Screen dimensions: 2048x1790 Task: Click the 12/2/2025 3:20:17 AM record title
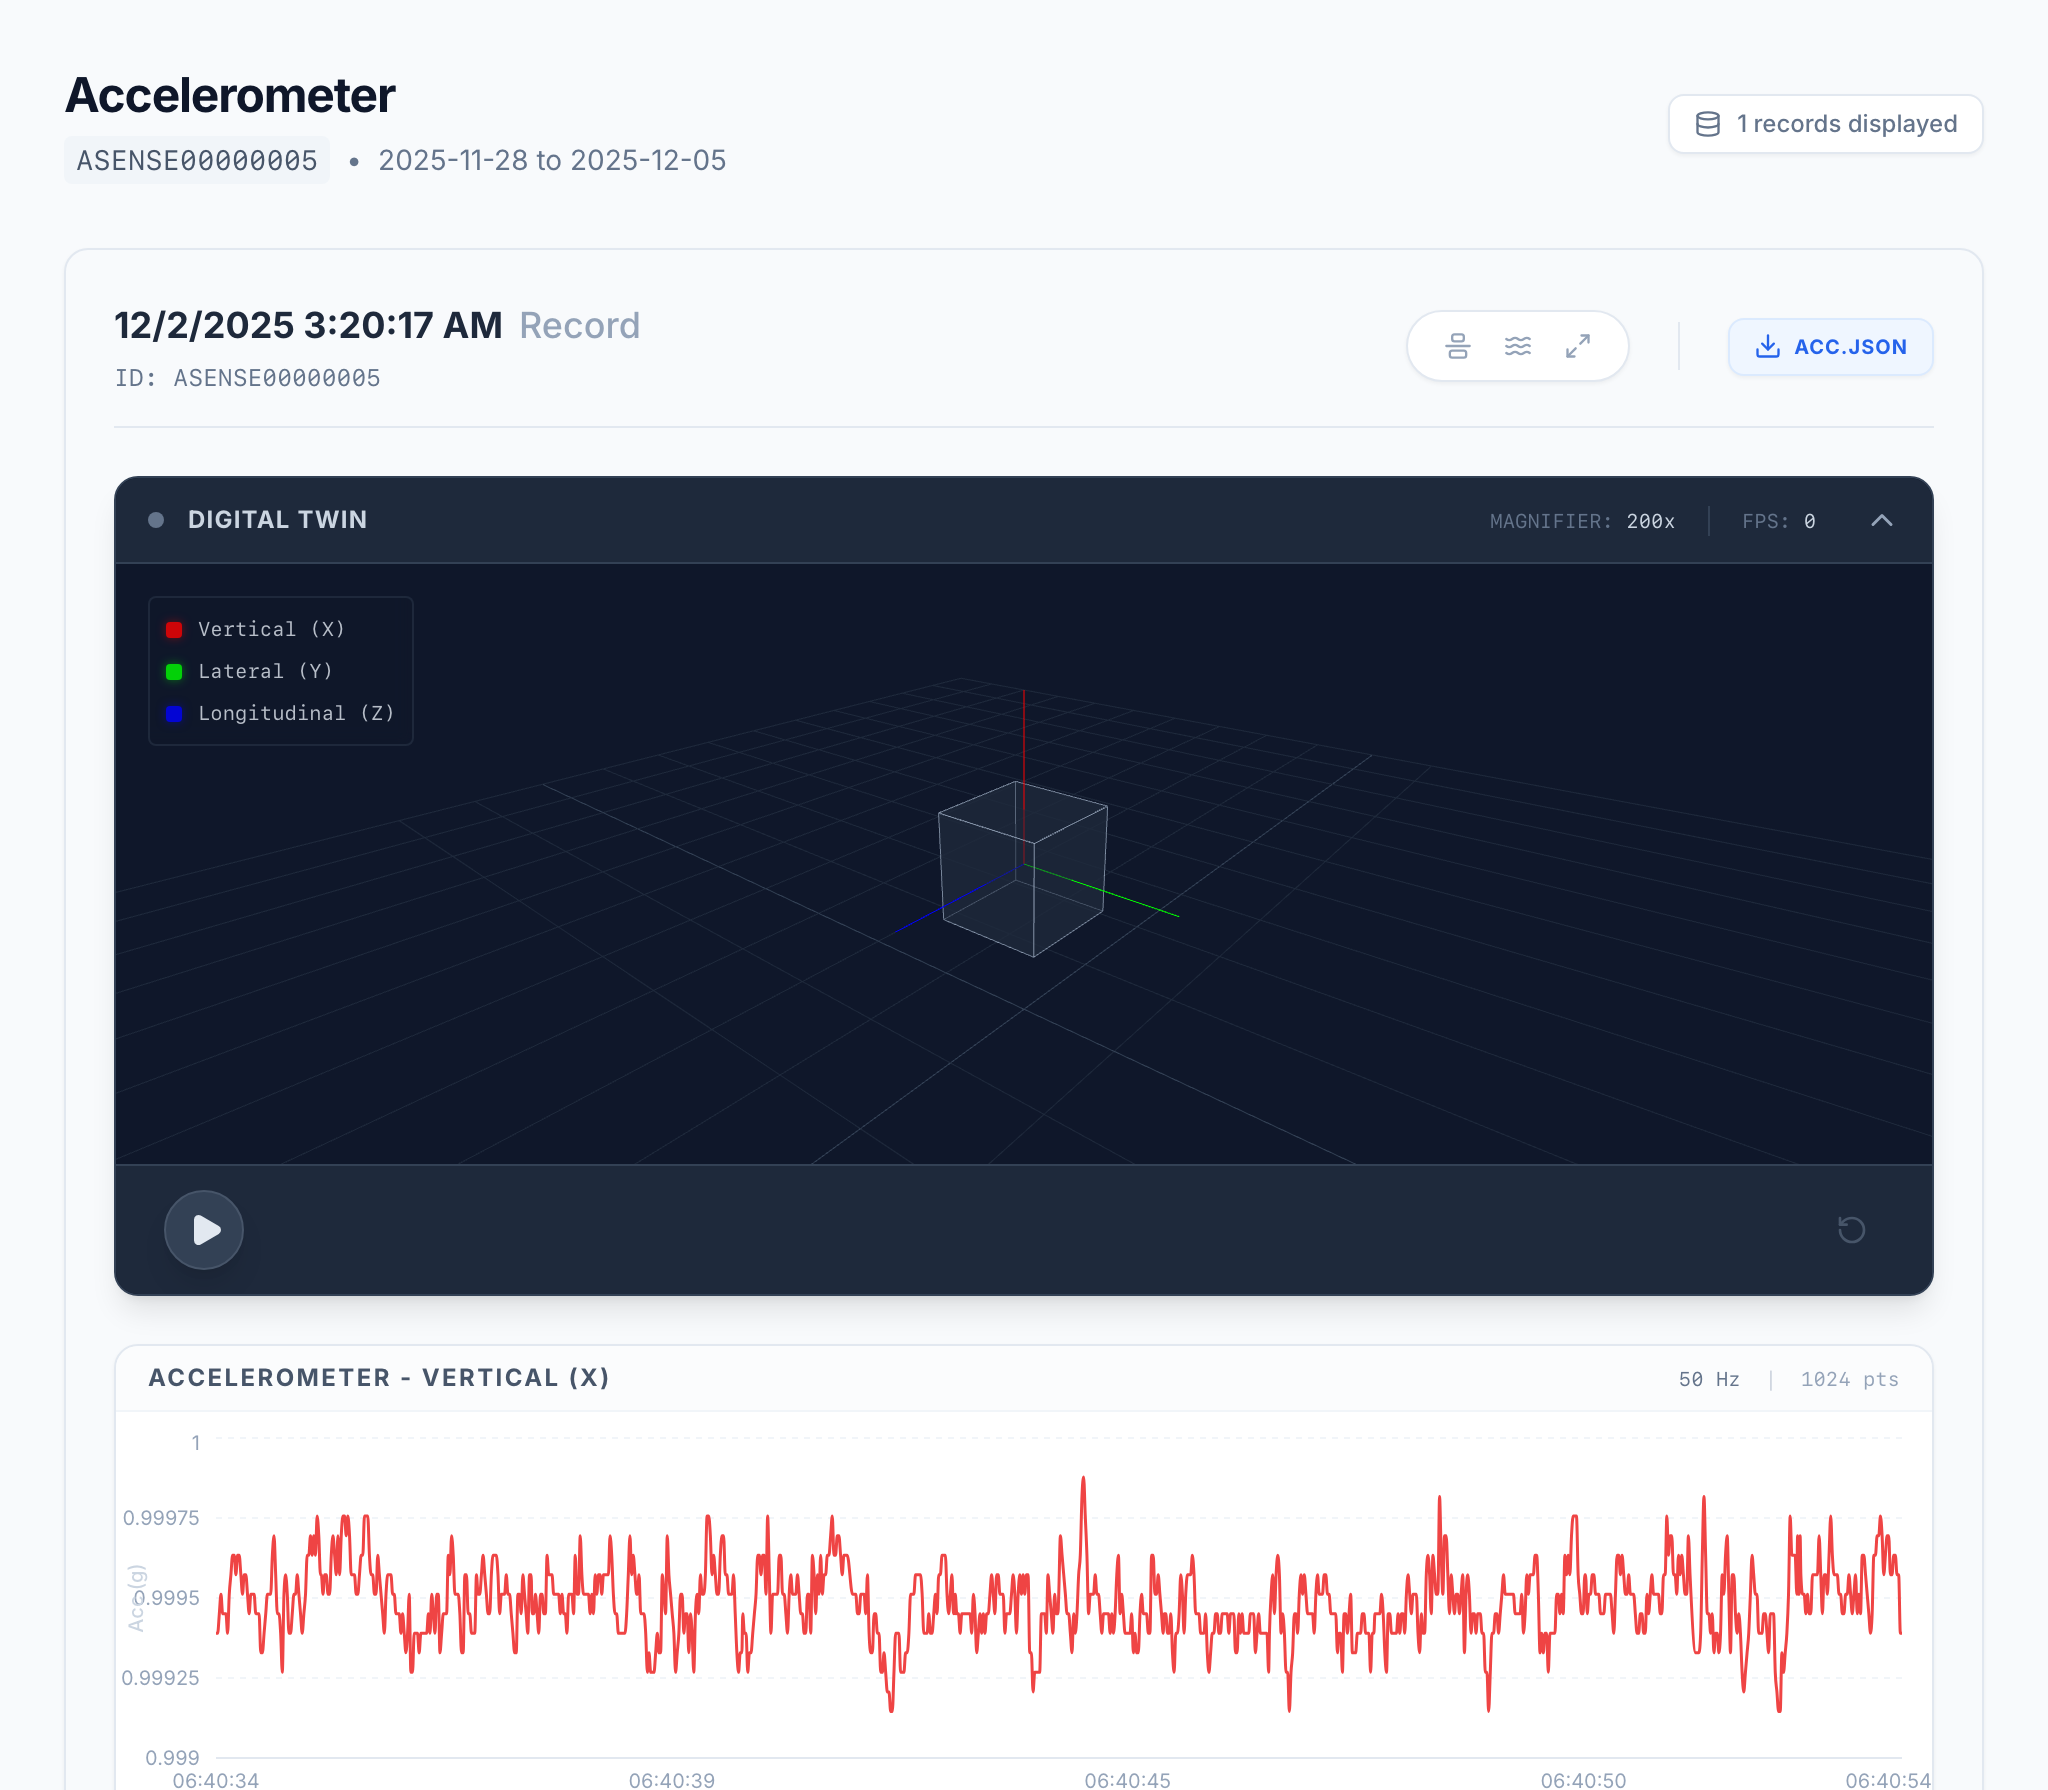pos(308,325)
